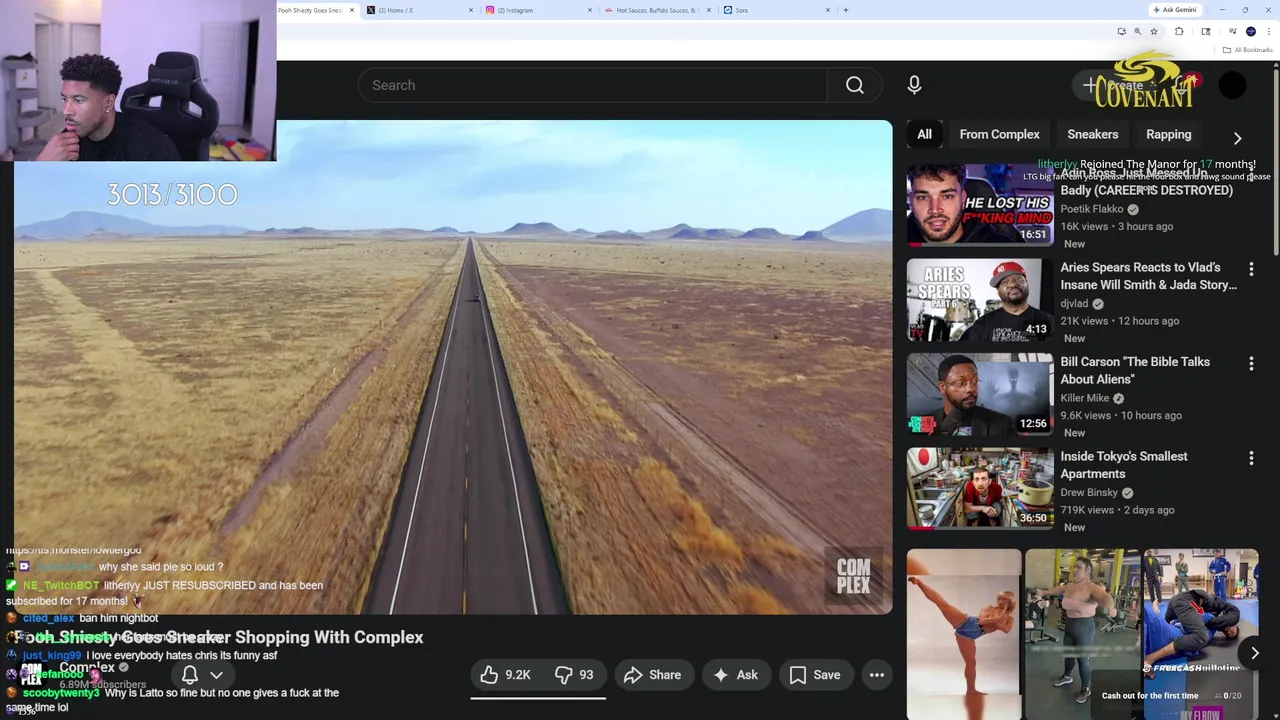The height and width of the screenshot is (720, 1280).
Task: Show more filter chips with right chevron
Action: coord(1237,138)
